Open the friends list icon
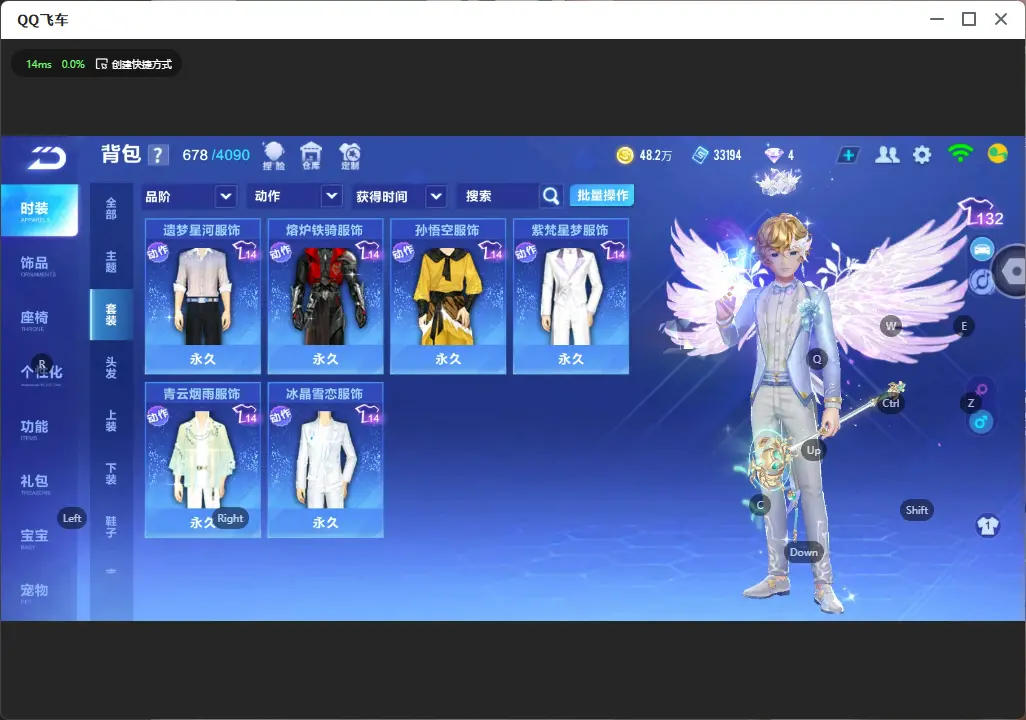Viewport: 1026px width, 720px height. tap(887, 155)
